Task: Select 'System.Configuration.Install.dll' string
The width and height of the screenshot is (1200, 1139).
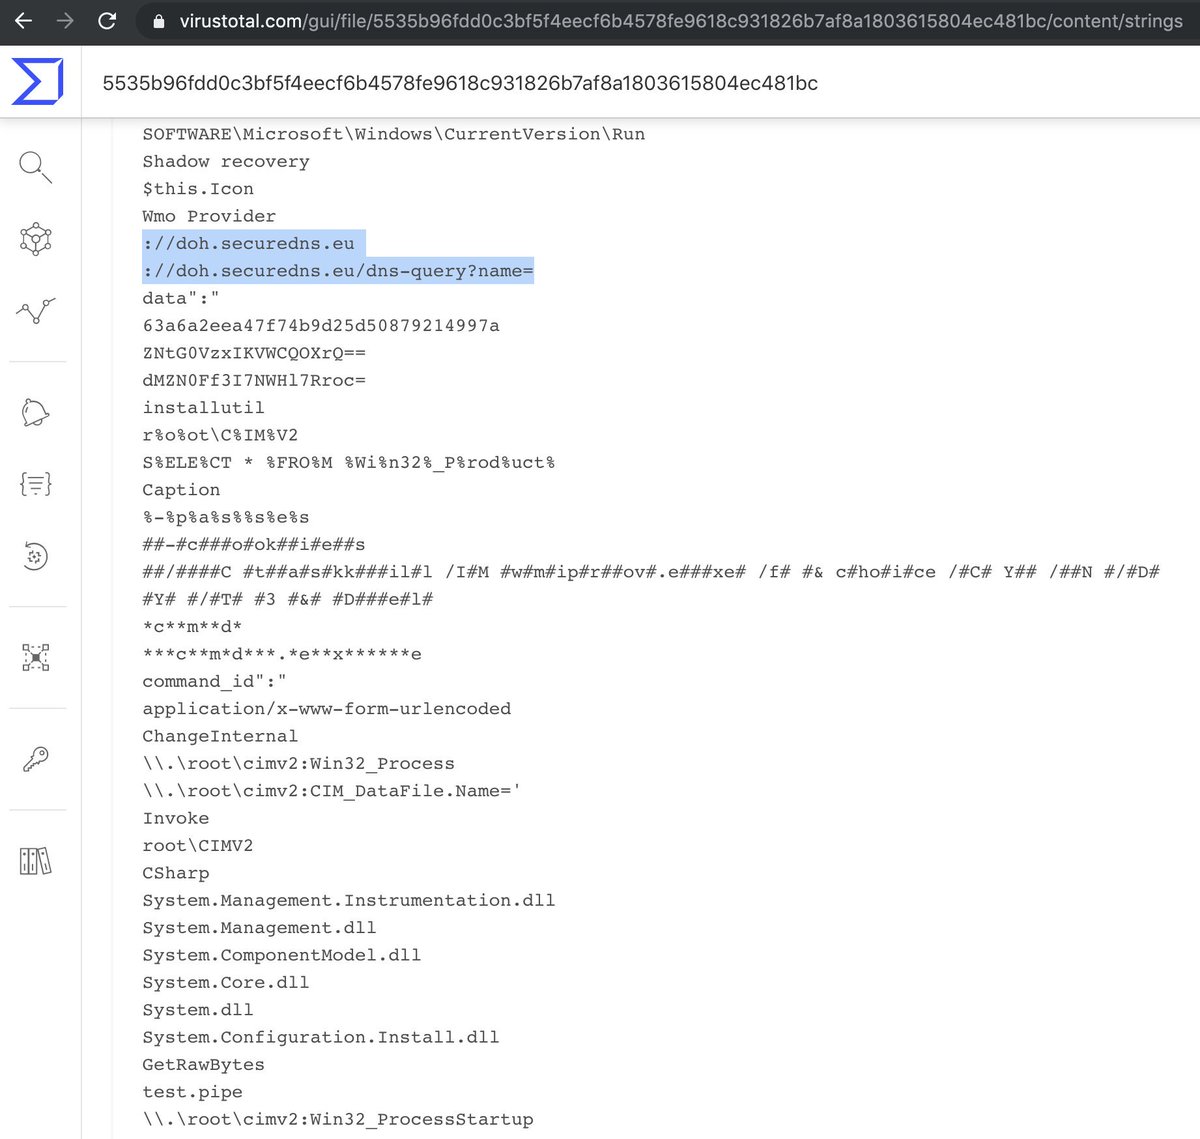Action: (x=321, y=1037)
